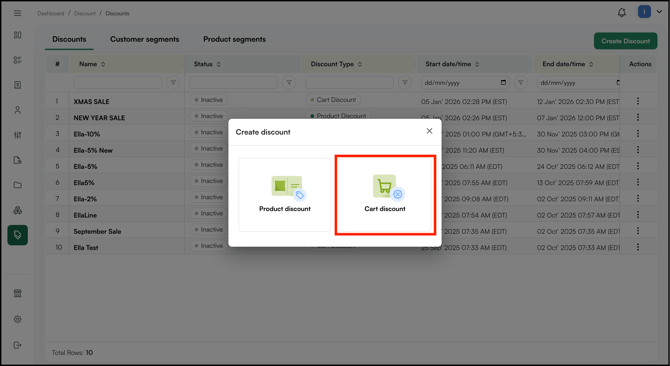The image size is (670, 366).
Task: Open the customer person icon in sidebar
Action: click(18, 110)
